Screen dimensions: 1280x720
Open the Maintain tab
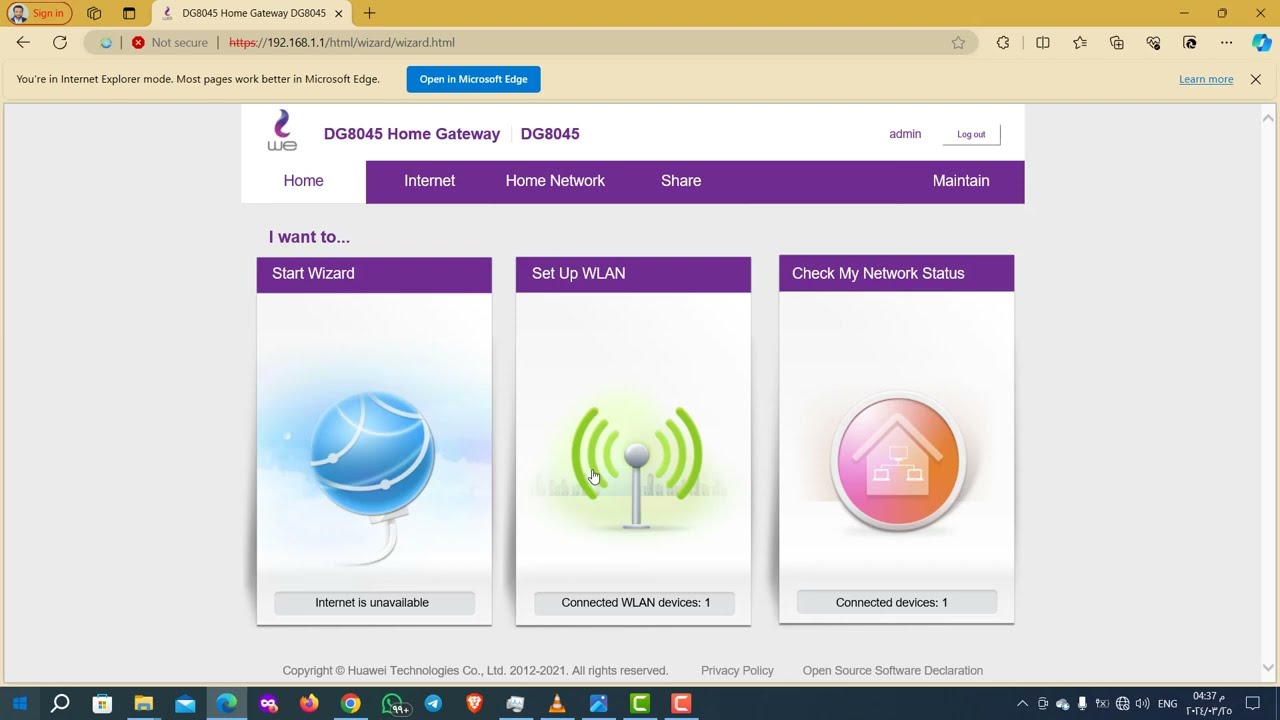click(x=961, y=181)
